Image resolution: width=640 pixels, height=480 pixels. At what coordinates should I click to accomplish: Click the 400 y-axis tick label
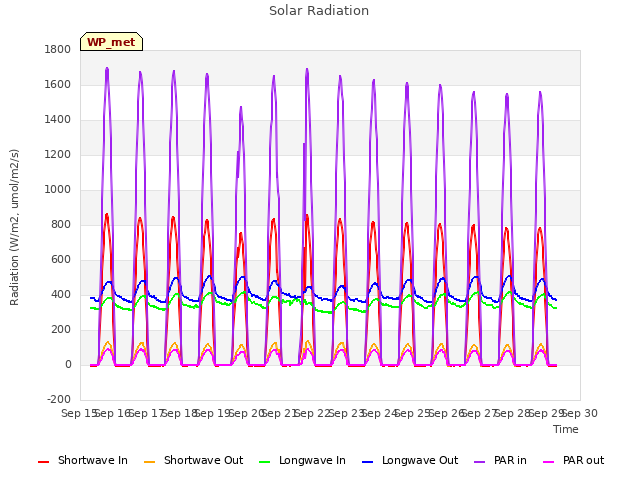(x=61, y=295)
